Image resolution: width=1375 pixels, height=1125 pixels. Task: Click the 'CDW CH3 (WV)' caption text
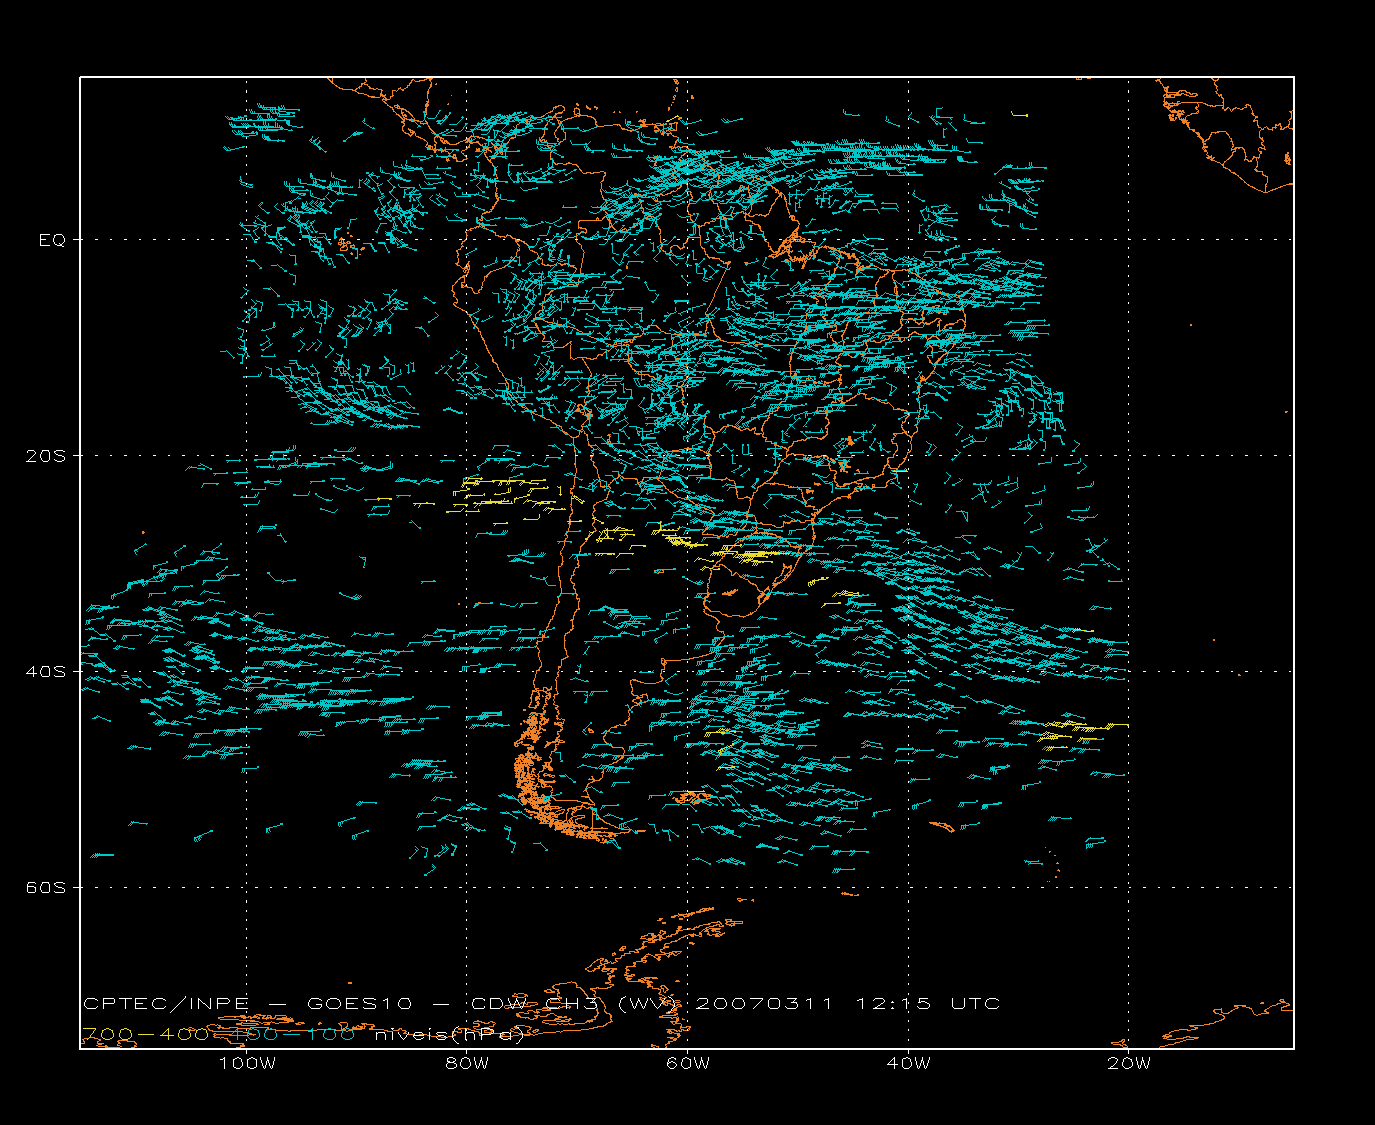pos(576,1003)
